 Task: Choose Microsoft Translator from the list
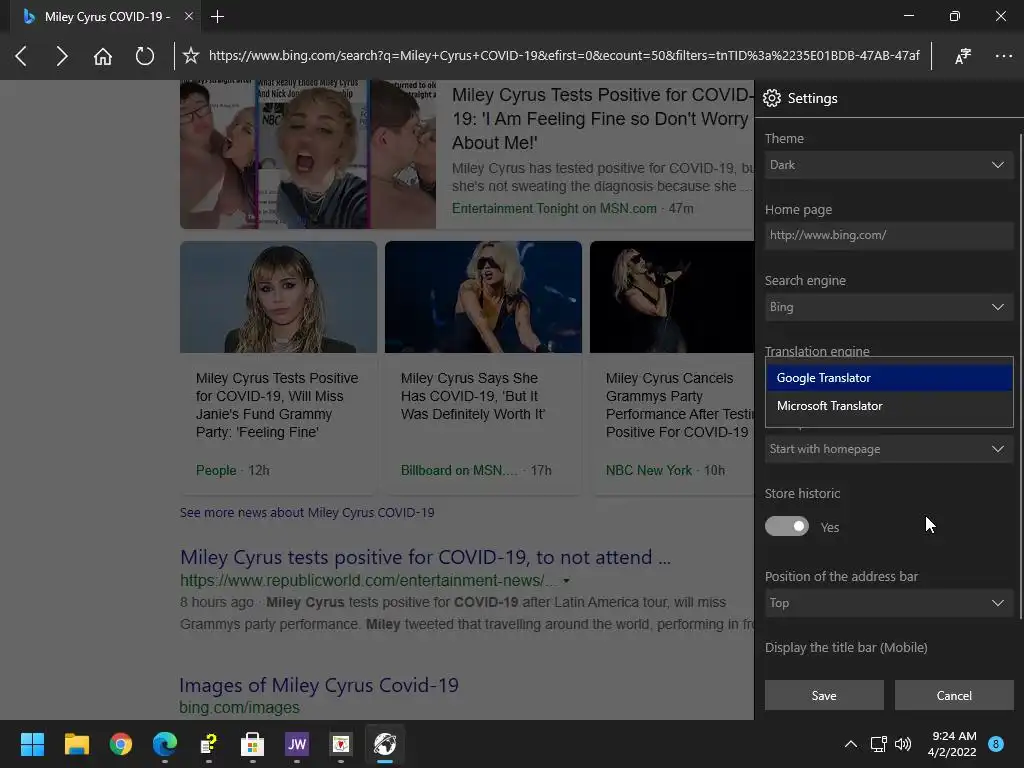[889, 406]
